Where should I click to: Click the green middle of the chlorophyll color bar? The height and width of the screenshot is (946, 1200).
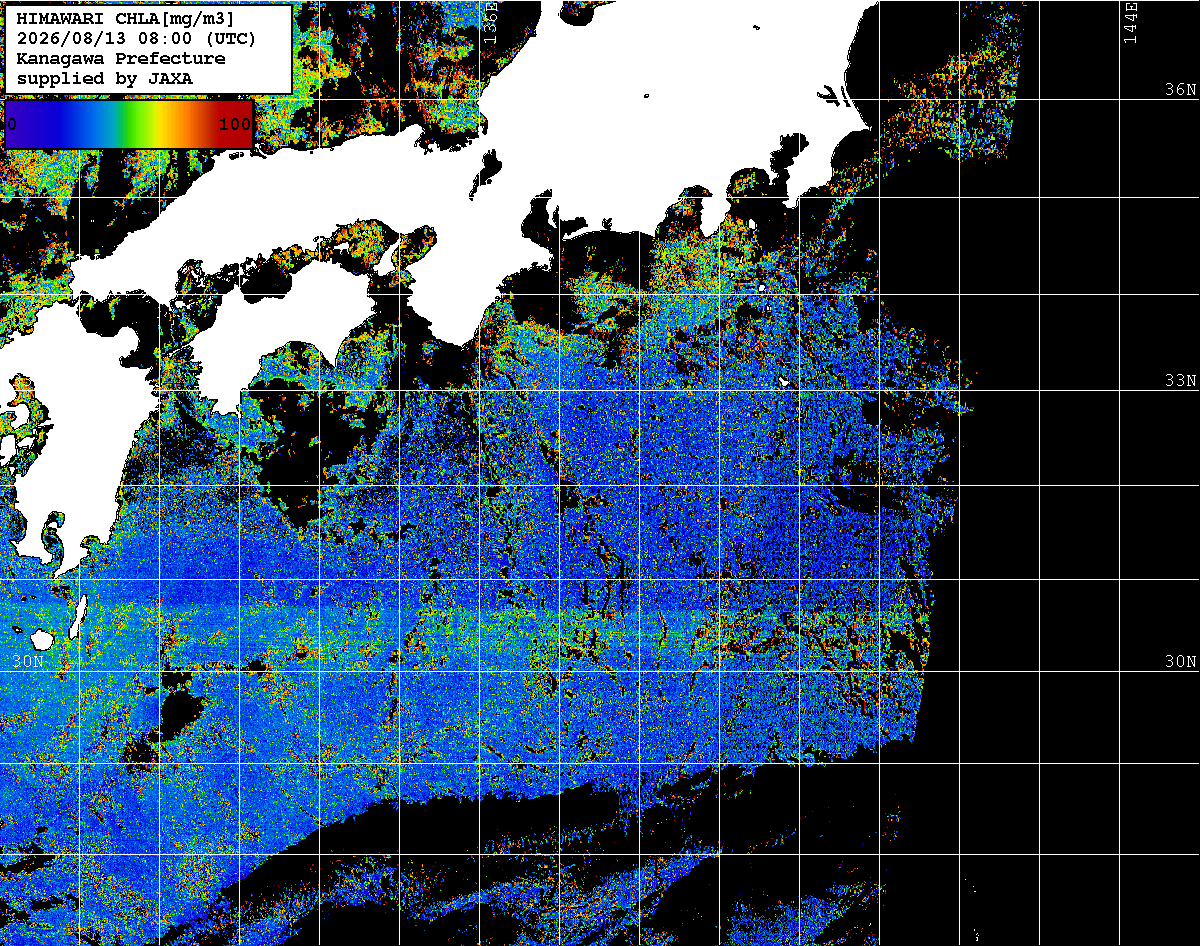[x=128, y=124]
